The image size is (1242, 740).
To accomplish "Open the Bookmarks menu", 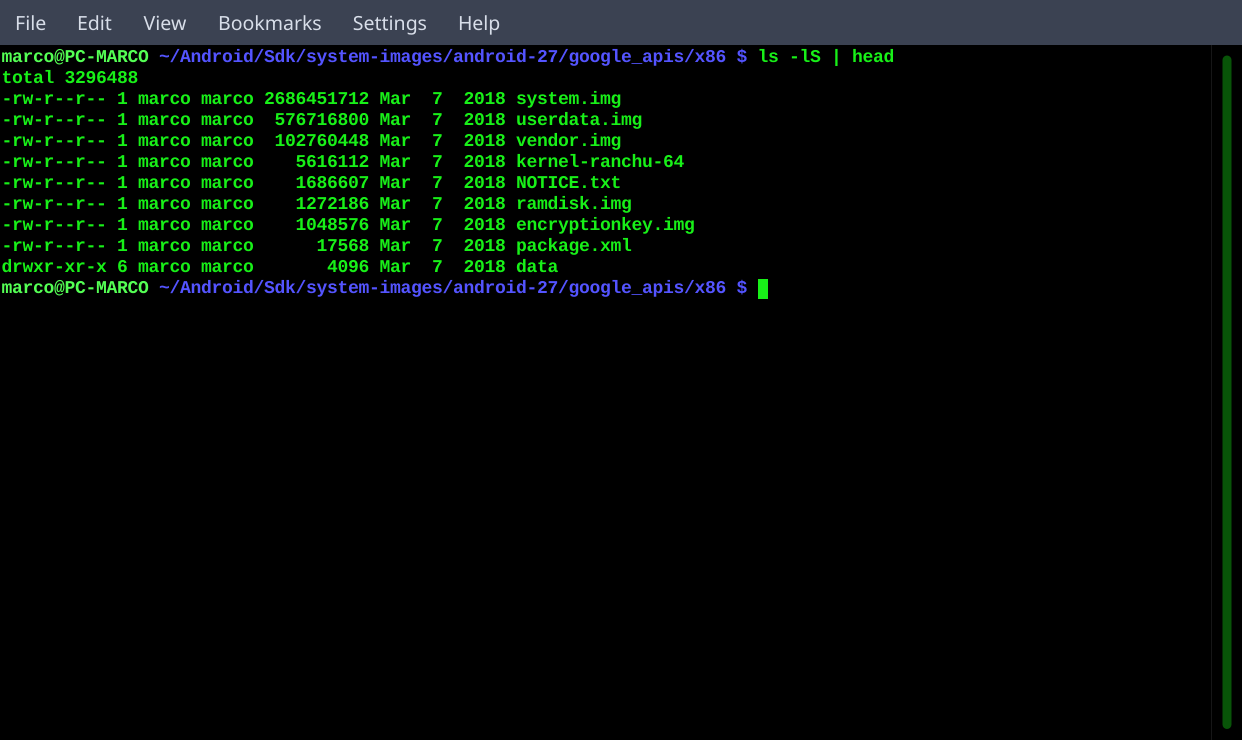I will click(270, 22).
